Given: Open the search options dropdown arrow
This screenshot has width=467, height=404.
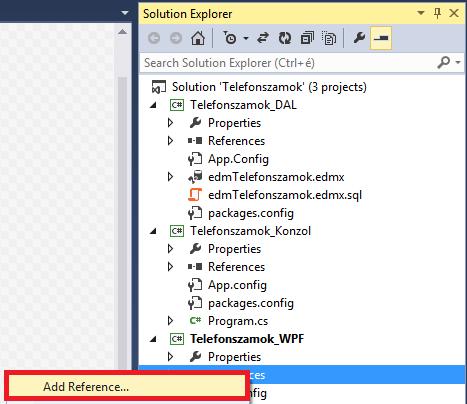Looking at the screenshot, I should click(459, 62).
